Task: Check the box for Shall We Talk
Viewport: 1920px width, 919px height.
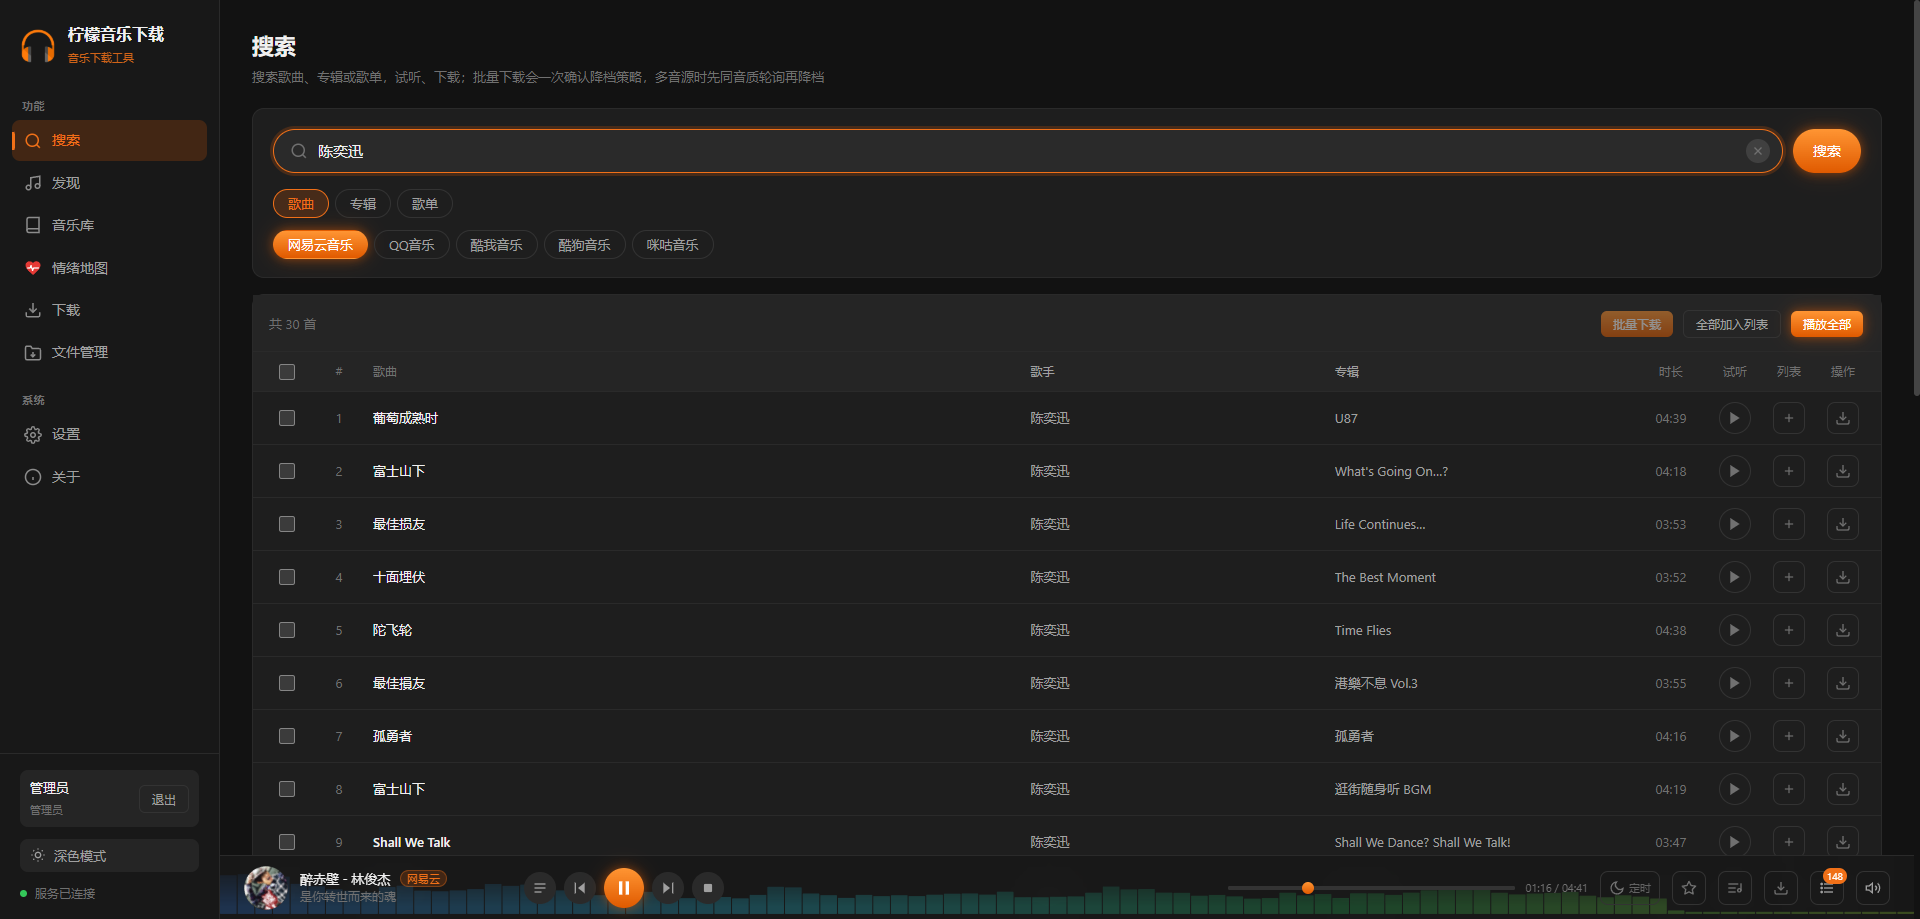Action: pyautogui.click(x=287, y=842)
